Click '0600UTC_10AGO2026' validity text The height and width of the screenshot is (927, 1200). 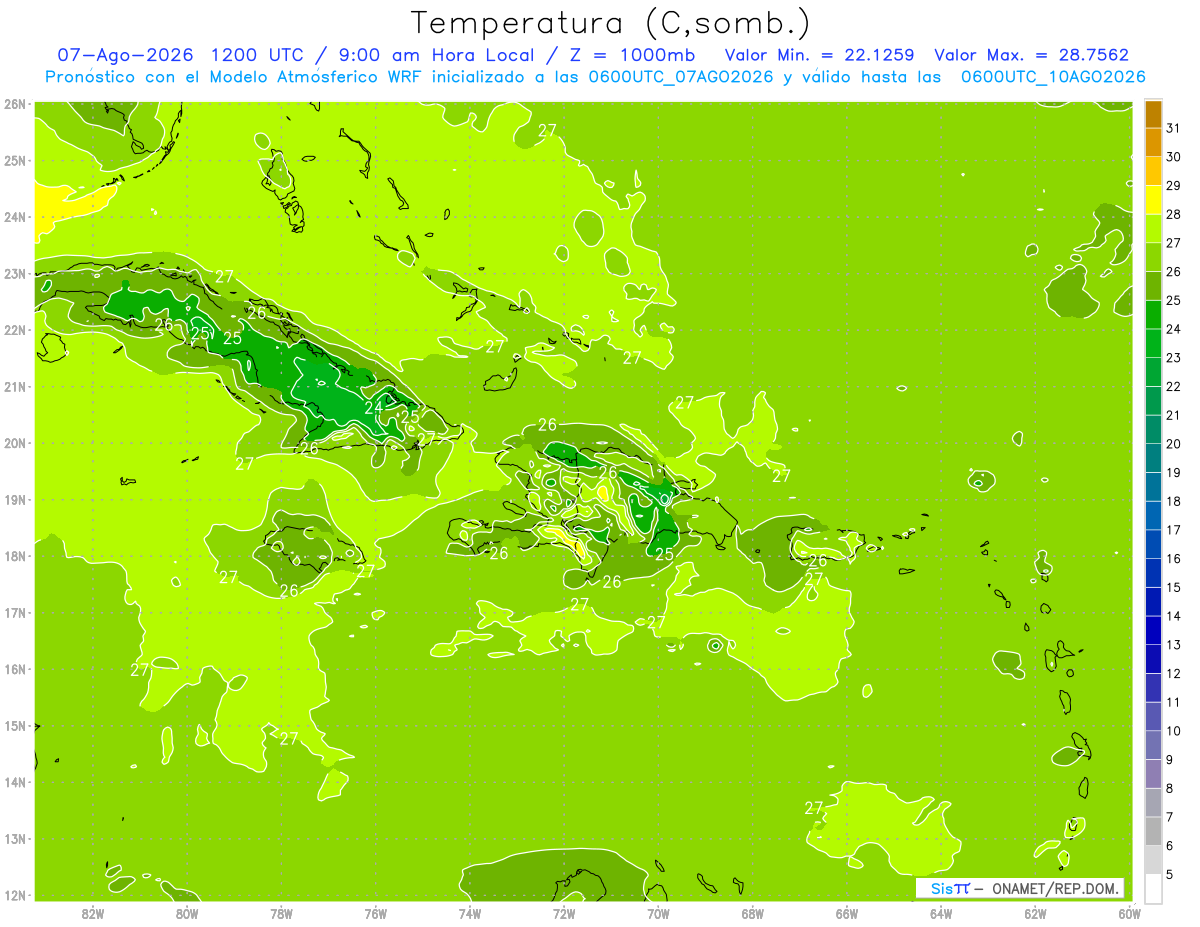pyautogui.click(x=1053, y=77)
